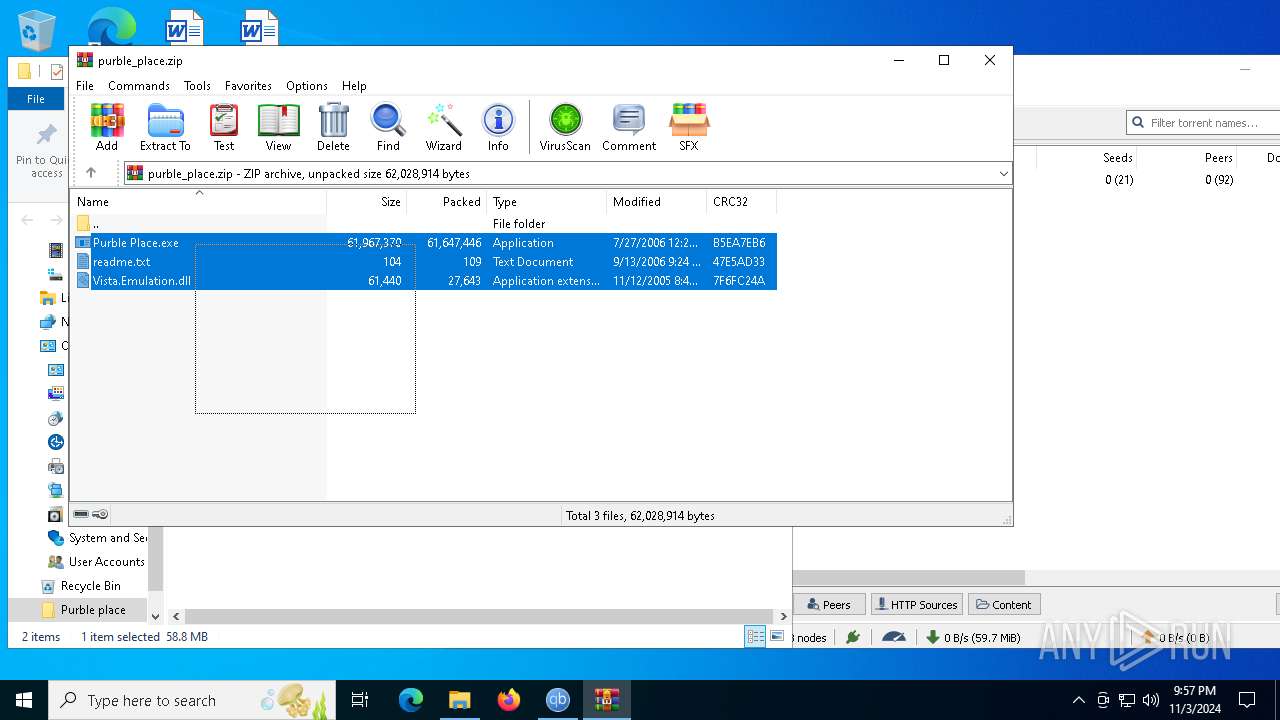The width and height of the screenshot is (1280, 720).
Task: Click the speed limits gauge icon in qBittorrent
Action: coord(894,637)
